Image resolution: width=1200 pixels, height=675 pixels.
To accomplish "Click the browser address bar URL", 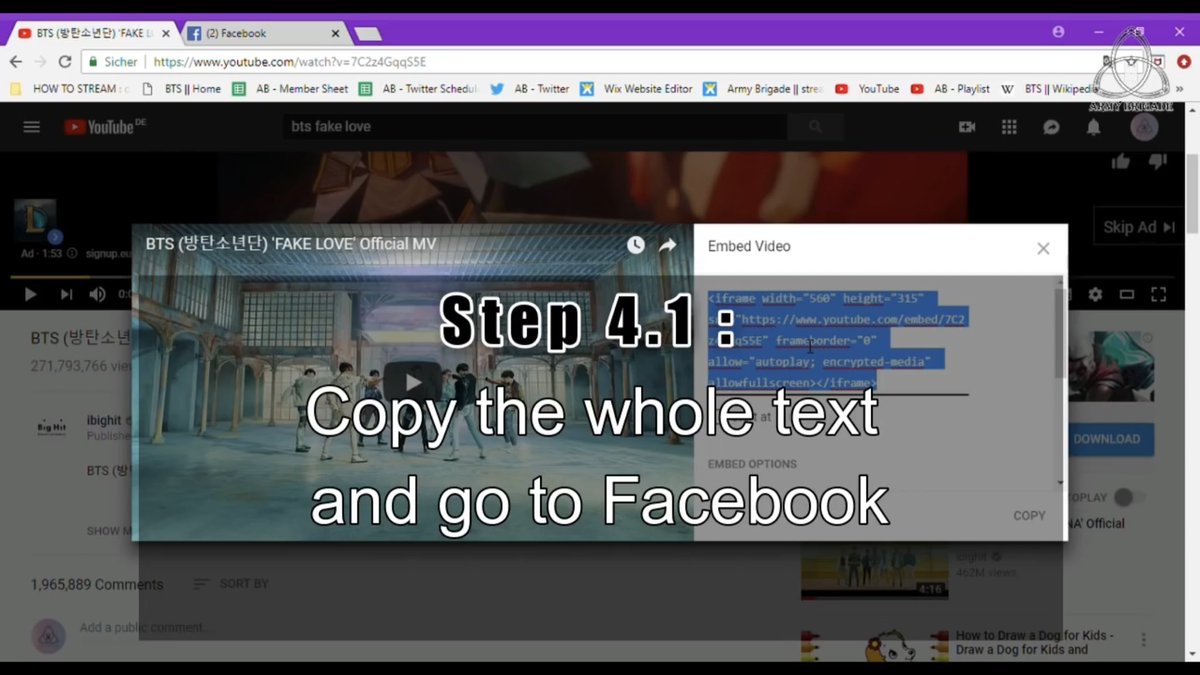I will 290,62.
